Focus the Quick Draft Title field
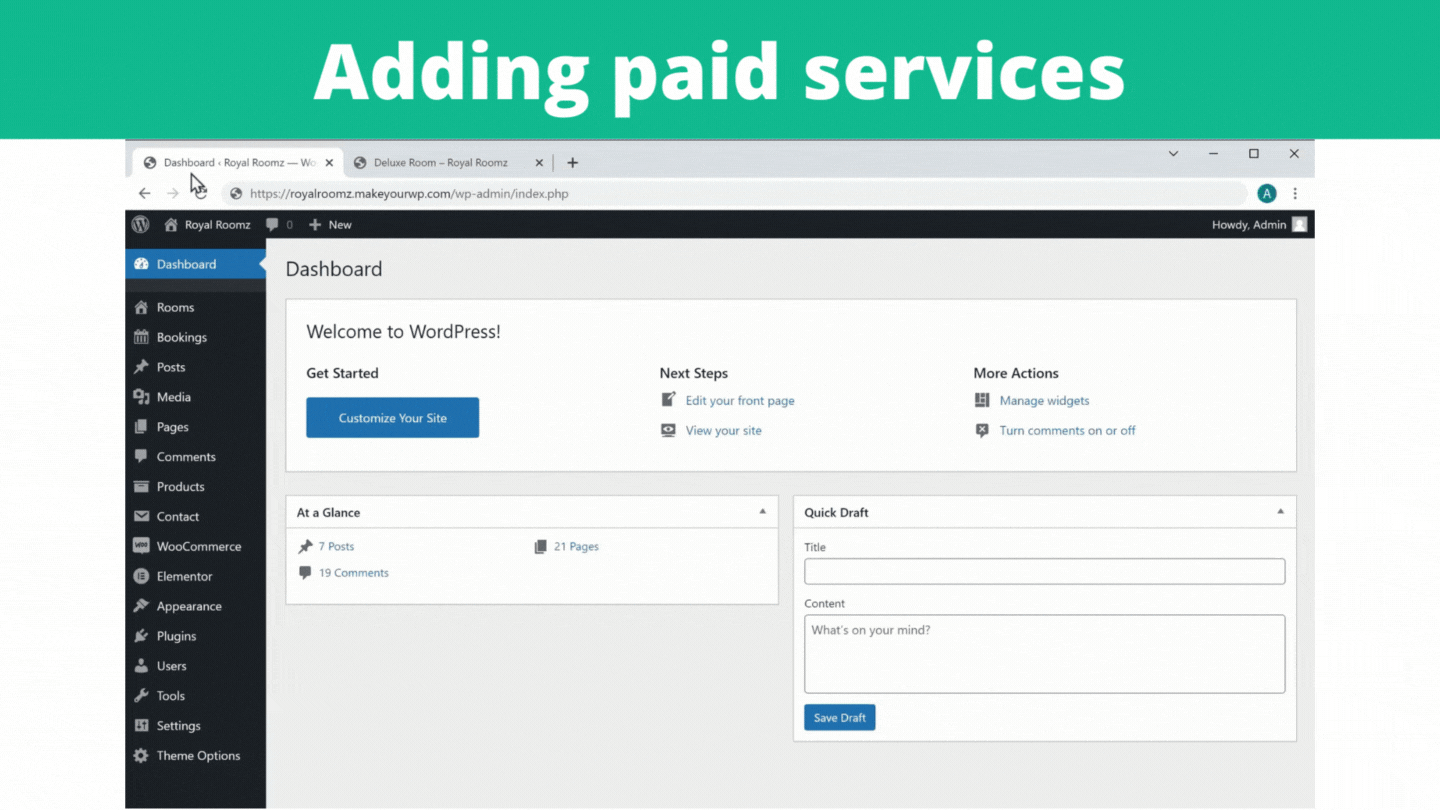The width and height of the screenshot is (1440, 810). click(x=1044, y=572)
